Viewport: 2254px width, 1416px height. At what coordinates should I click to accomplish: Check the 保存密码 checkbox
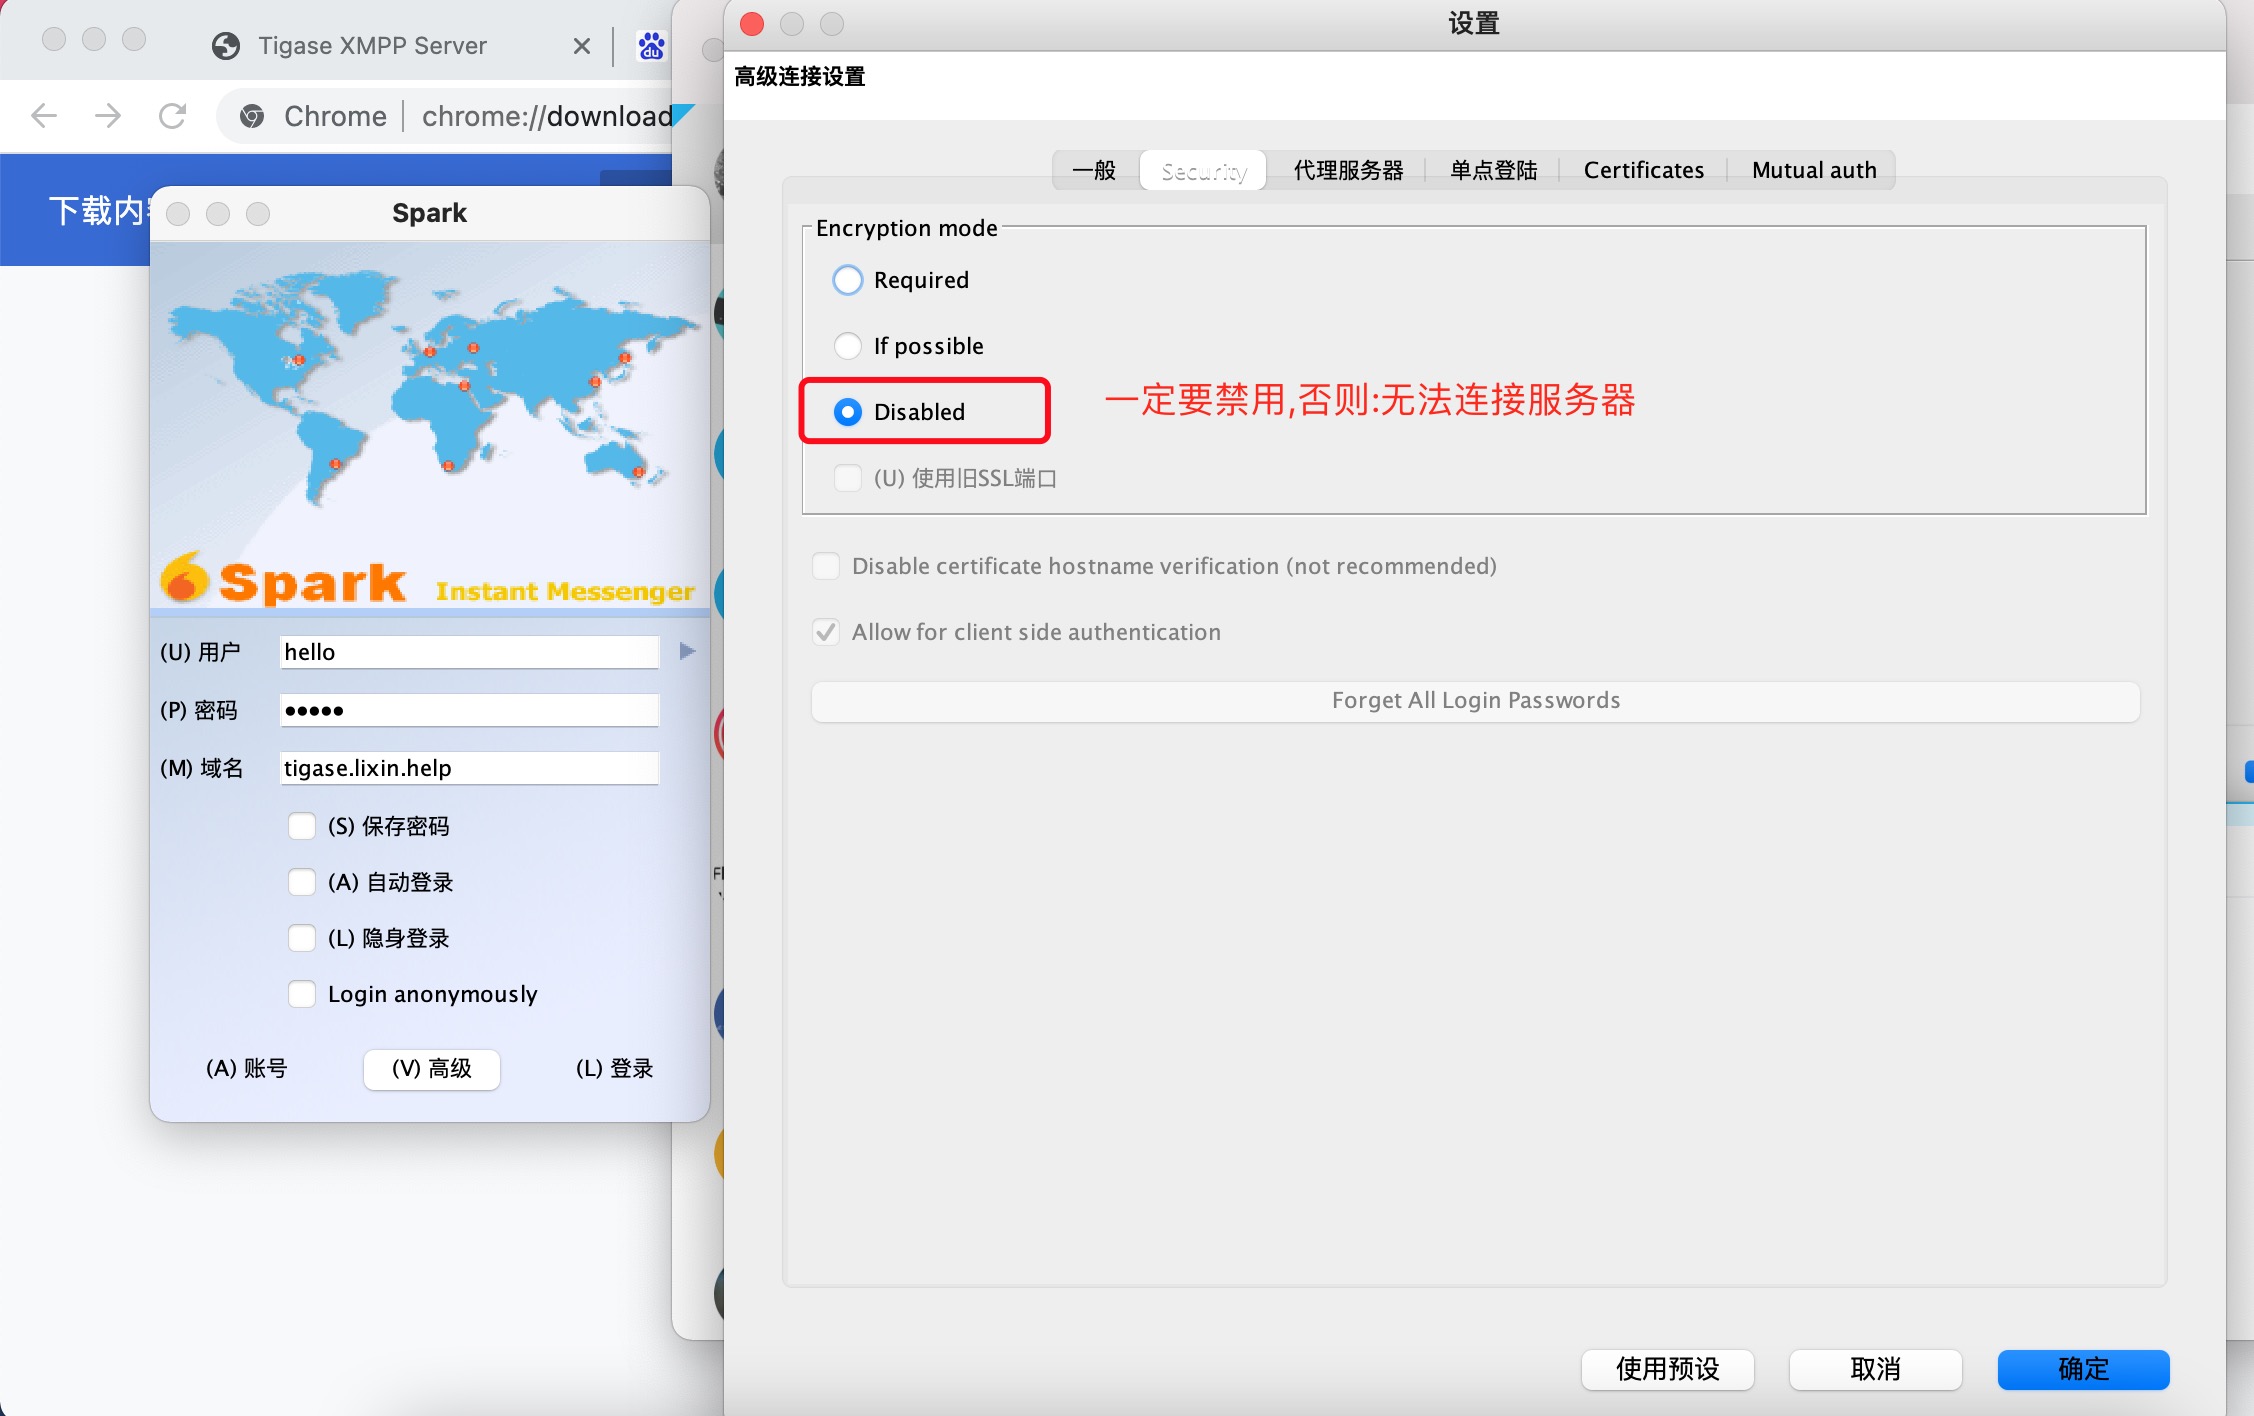click(x=301, y=826)
